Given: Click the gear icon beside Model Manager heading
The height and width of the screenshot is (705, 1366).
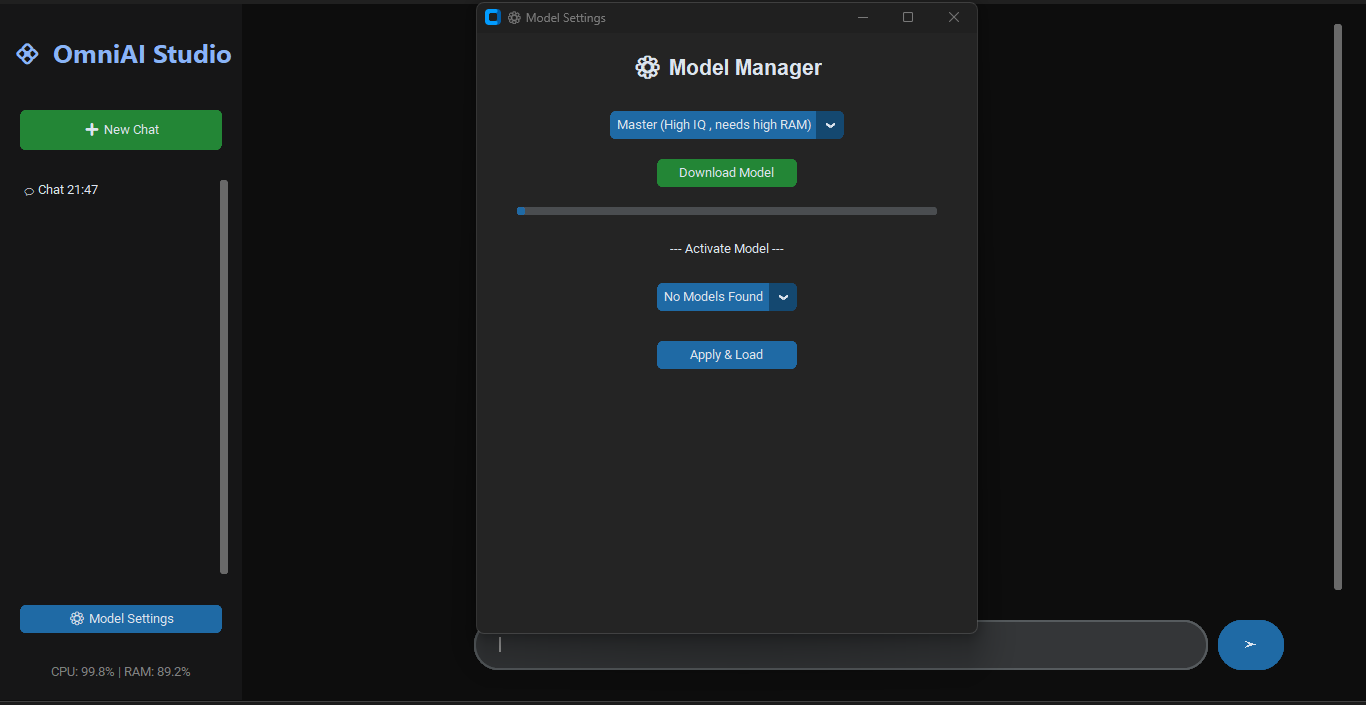Looking at the screenshot, I should [x=647, y=68].
